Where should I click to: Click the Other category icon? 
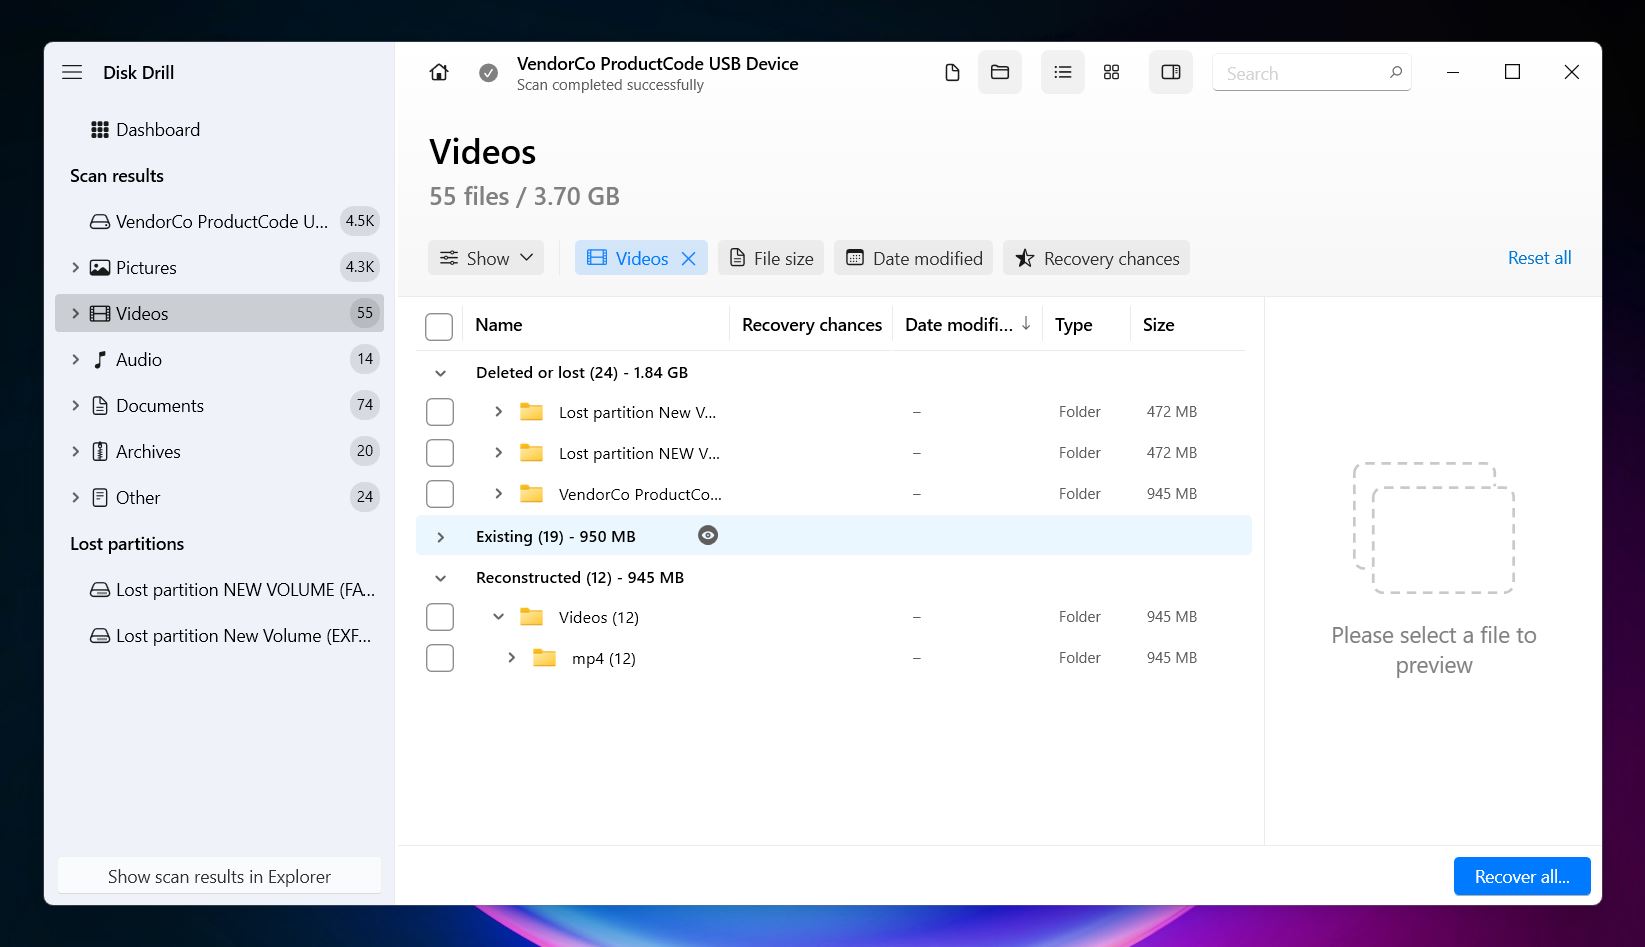[x=100, y=497]
